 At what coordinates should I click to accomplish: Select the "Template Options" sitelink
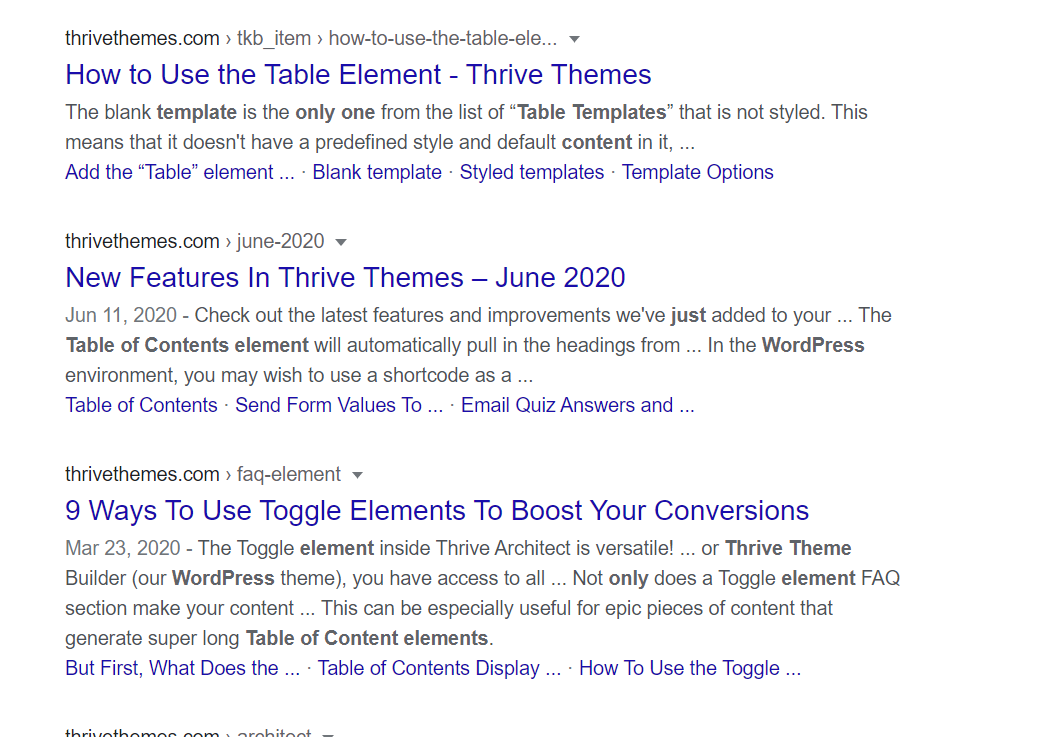(698, 172)
